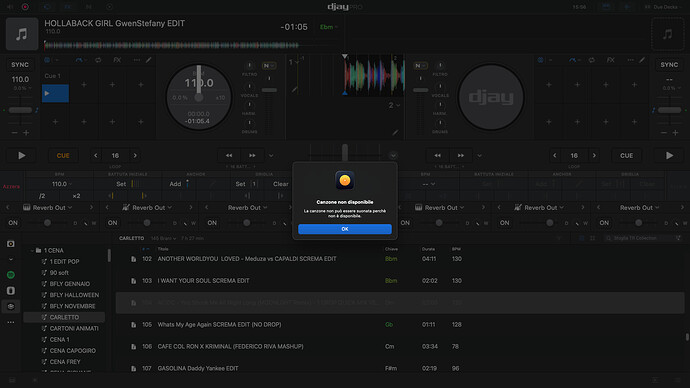The width and height of the screenshot is (690, 388).
Task: Open the left deck FX panel icon
Action: tap(117, 60)
